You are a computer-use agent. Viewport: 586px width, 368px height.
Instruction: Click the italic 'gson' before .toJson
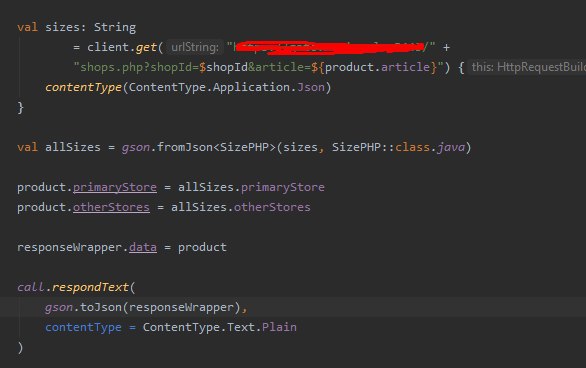tap(59, 307)
